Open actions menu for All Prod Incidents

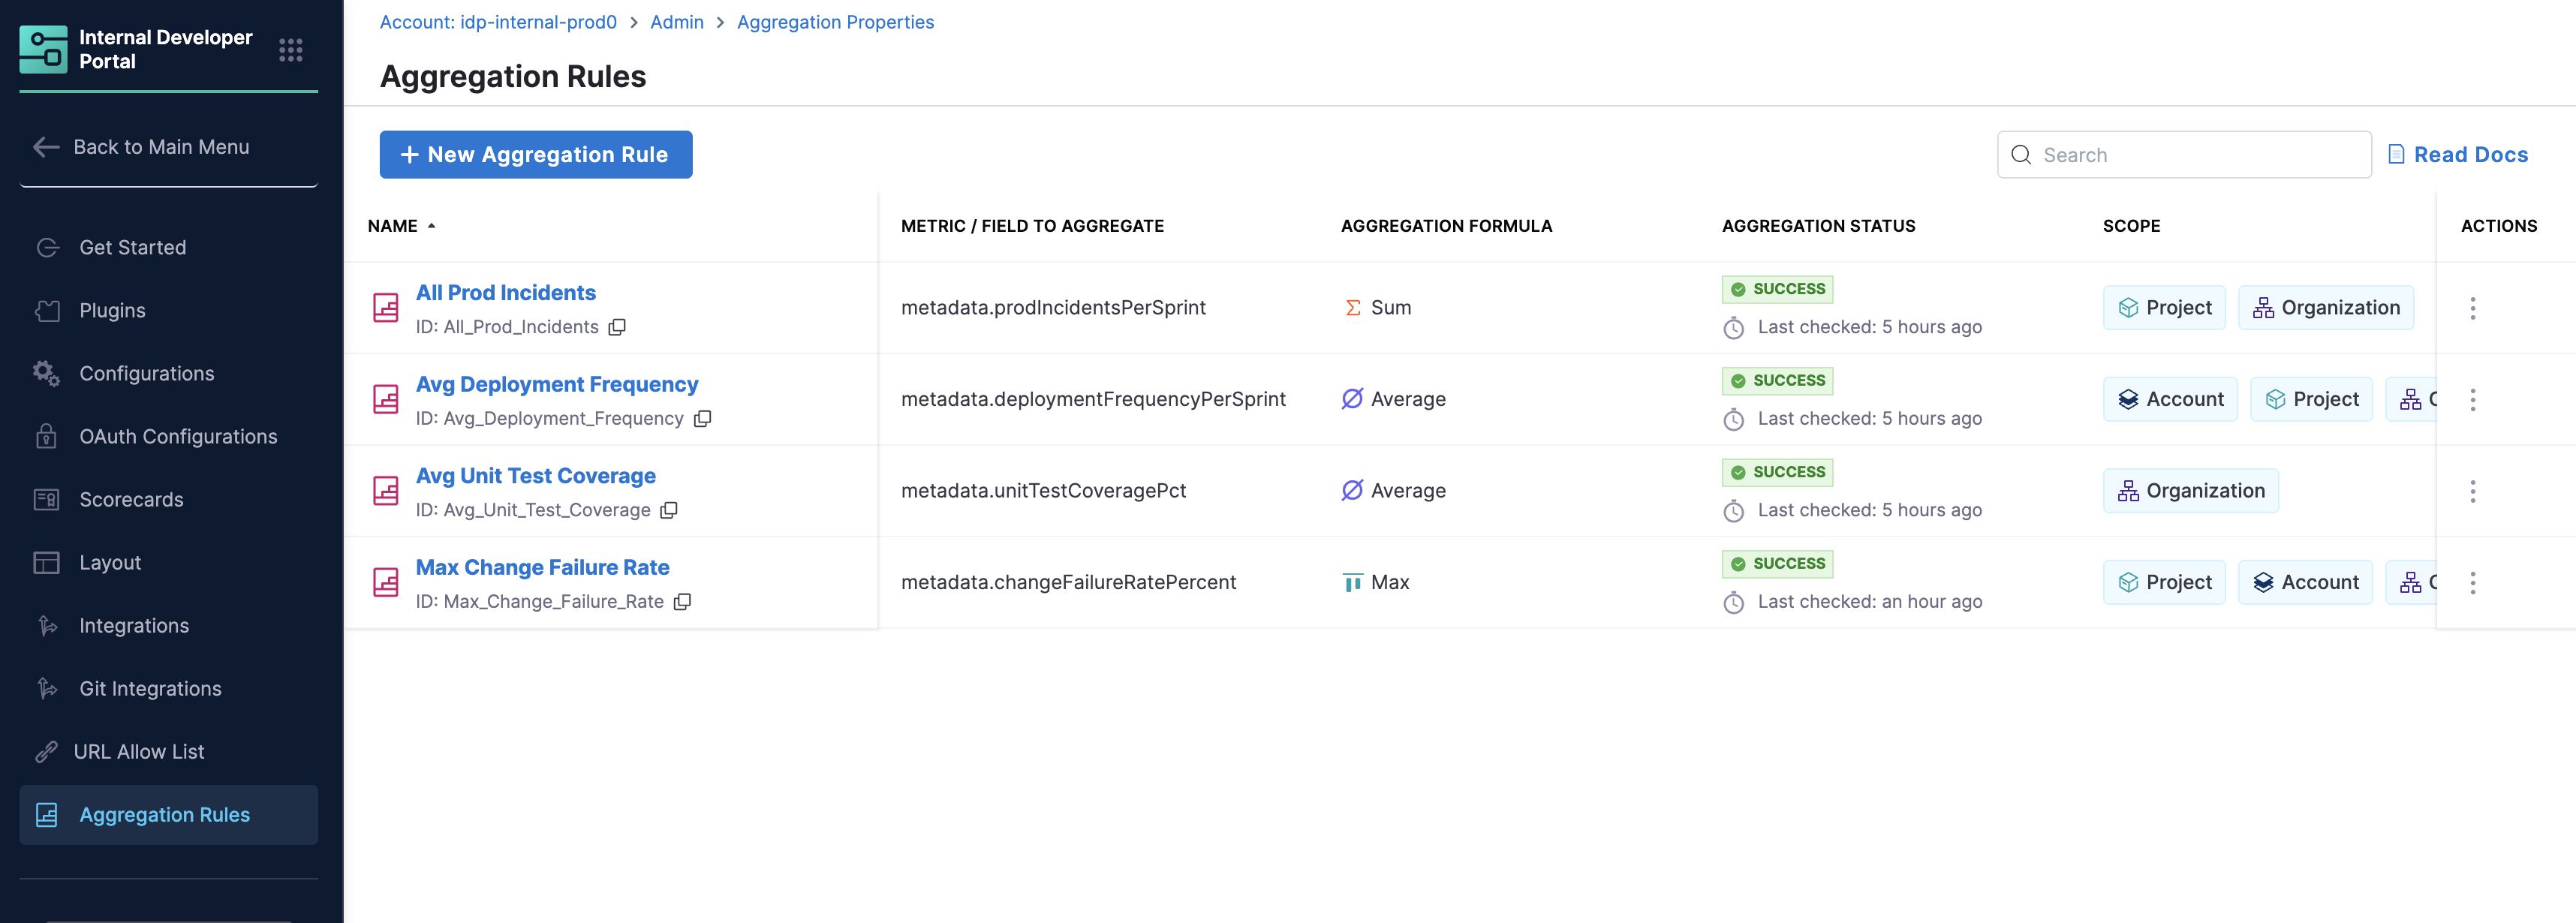[2473, 308]
